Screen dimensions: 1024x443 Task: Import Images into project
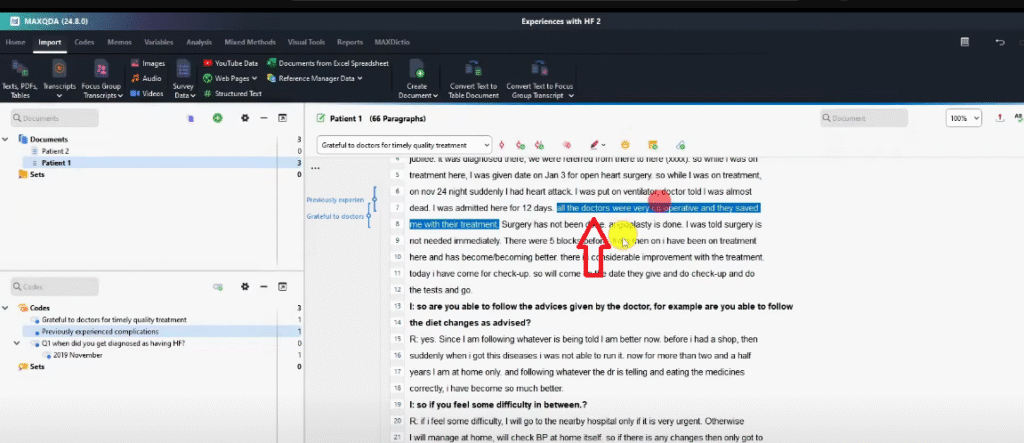[148, 63]
